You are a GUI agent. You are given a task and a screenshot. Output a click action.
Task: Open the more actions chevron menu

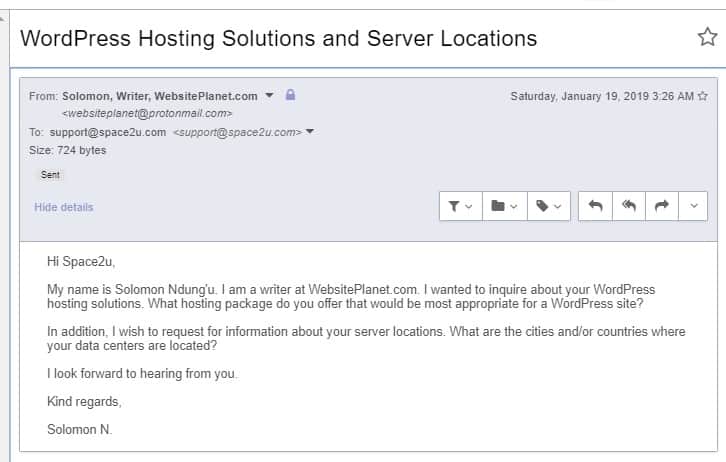point(693,206)
